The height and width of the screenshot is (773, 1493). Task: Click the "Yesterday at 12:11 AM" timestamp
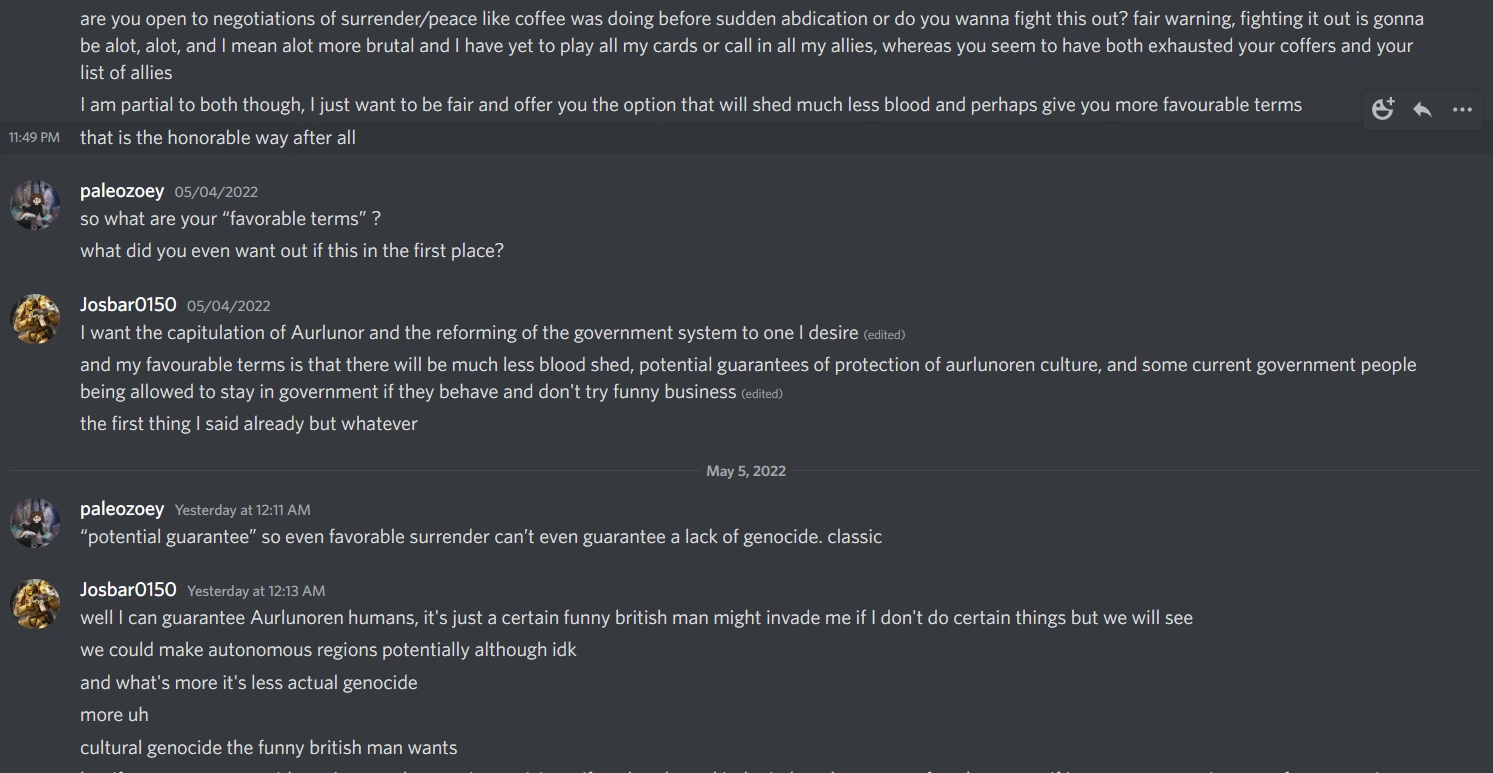point(242,510)
